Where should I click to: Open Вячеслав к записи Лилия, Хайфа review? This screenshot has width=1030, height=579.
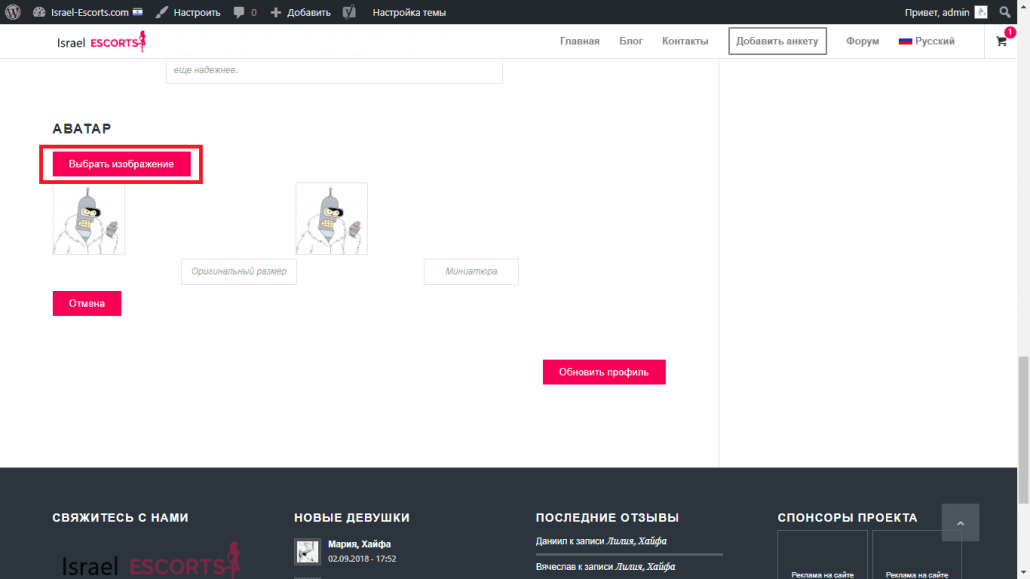click(x=605, y=567)
